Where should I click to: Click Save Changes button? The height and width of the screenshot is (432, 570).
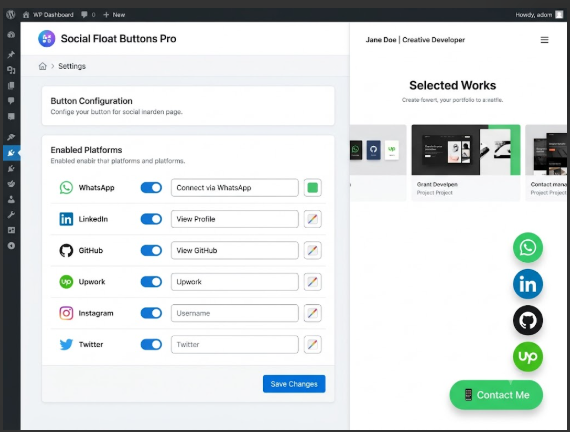coord(294,384)
